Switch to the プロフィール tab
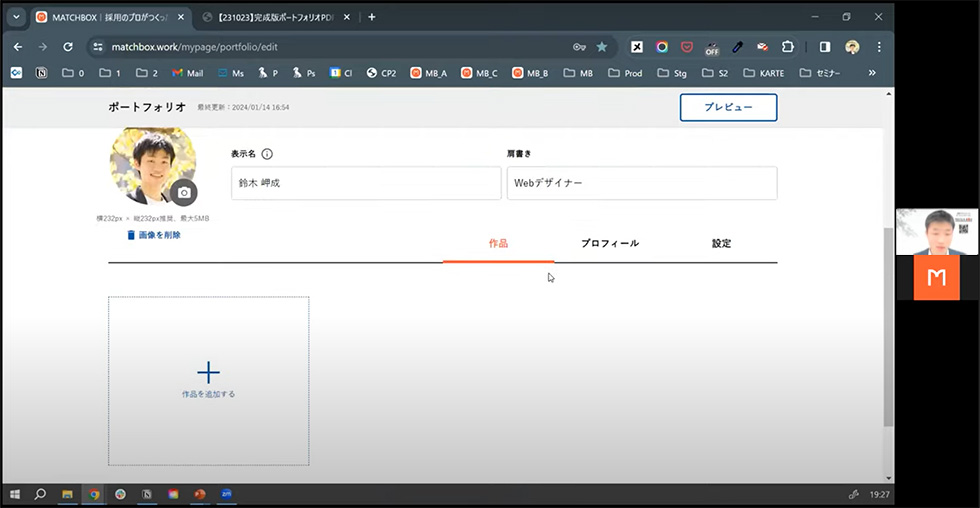Viewport: 980px width, 508px height. tap(609, 243)
